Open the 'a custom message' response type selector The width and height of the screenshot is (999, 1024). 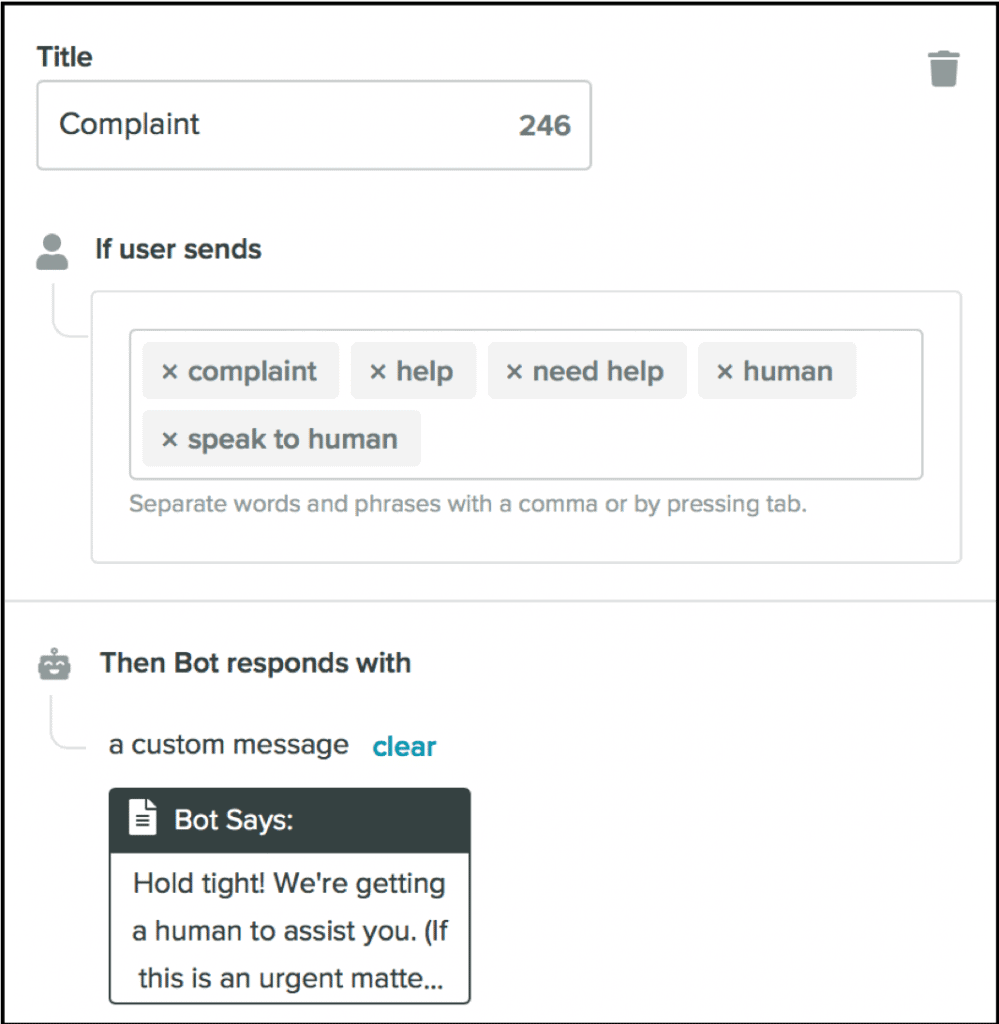[228, 744]
